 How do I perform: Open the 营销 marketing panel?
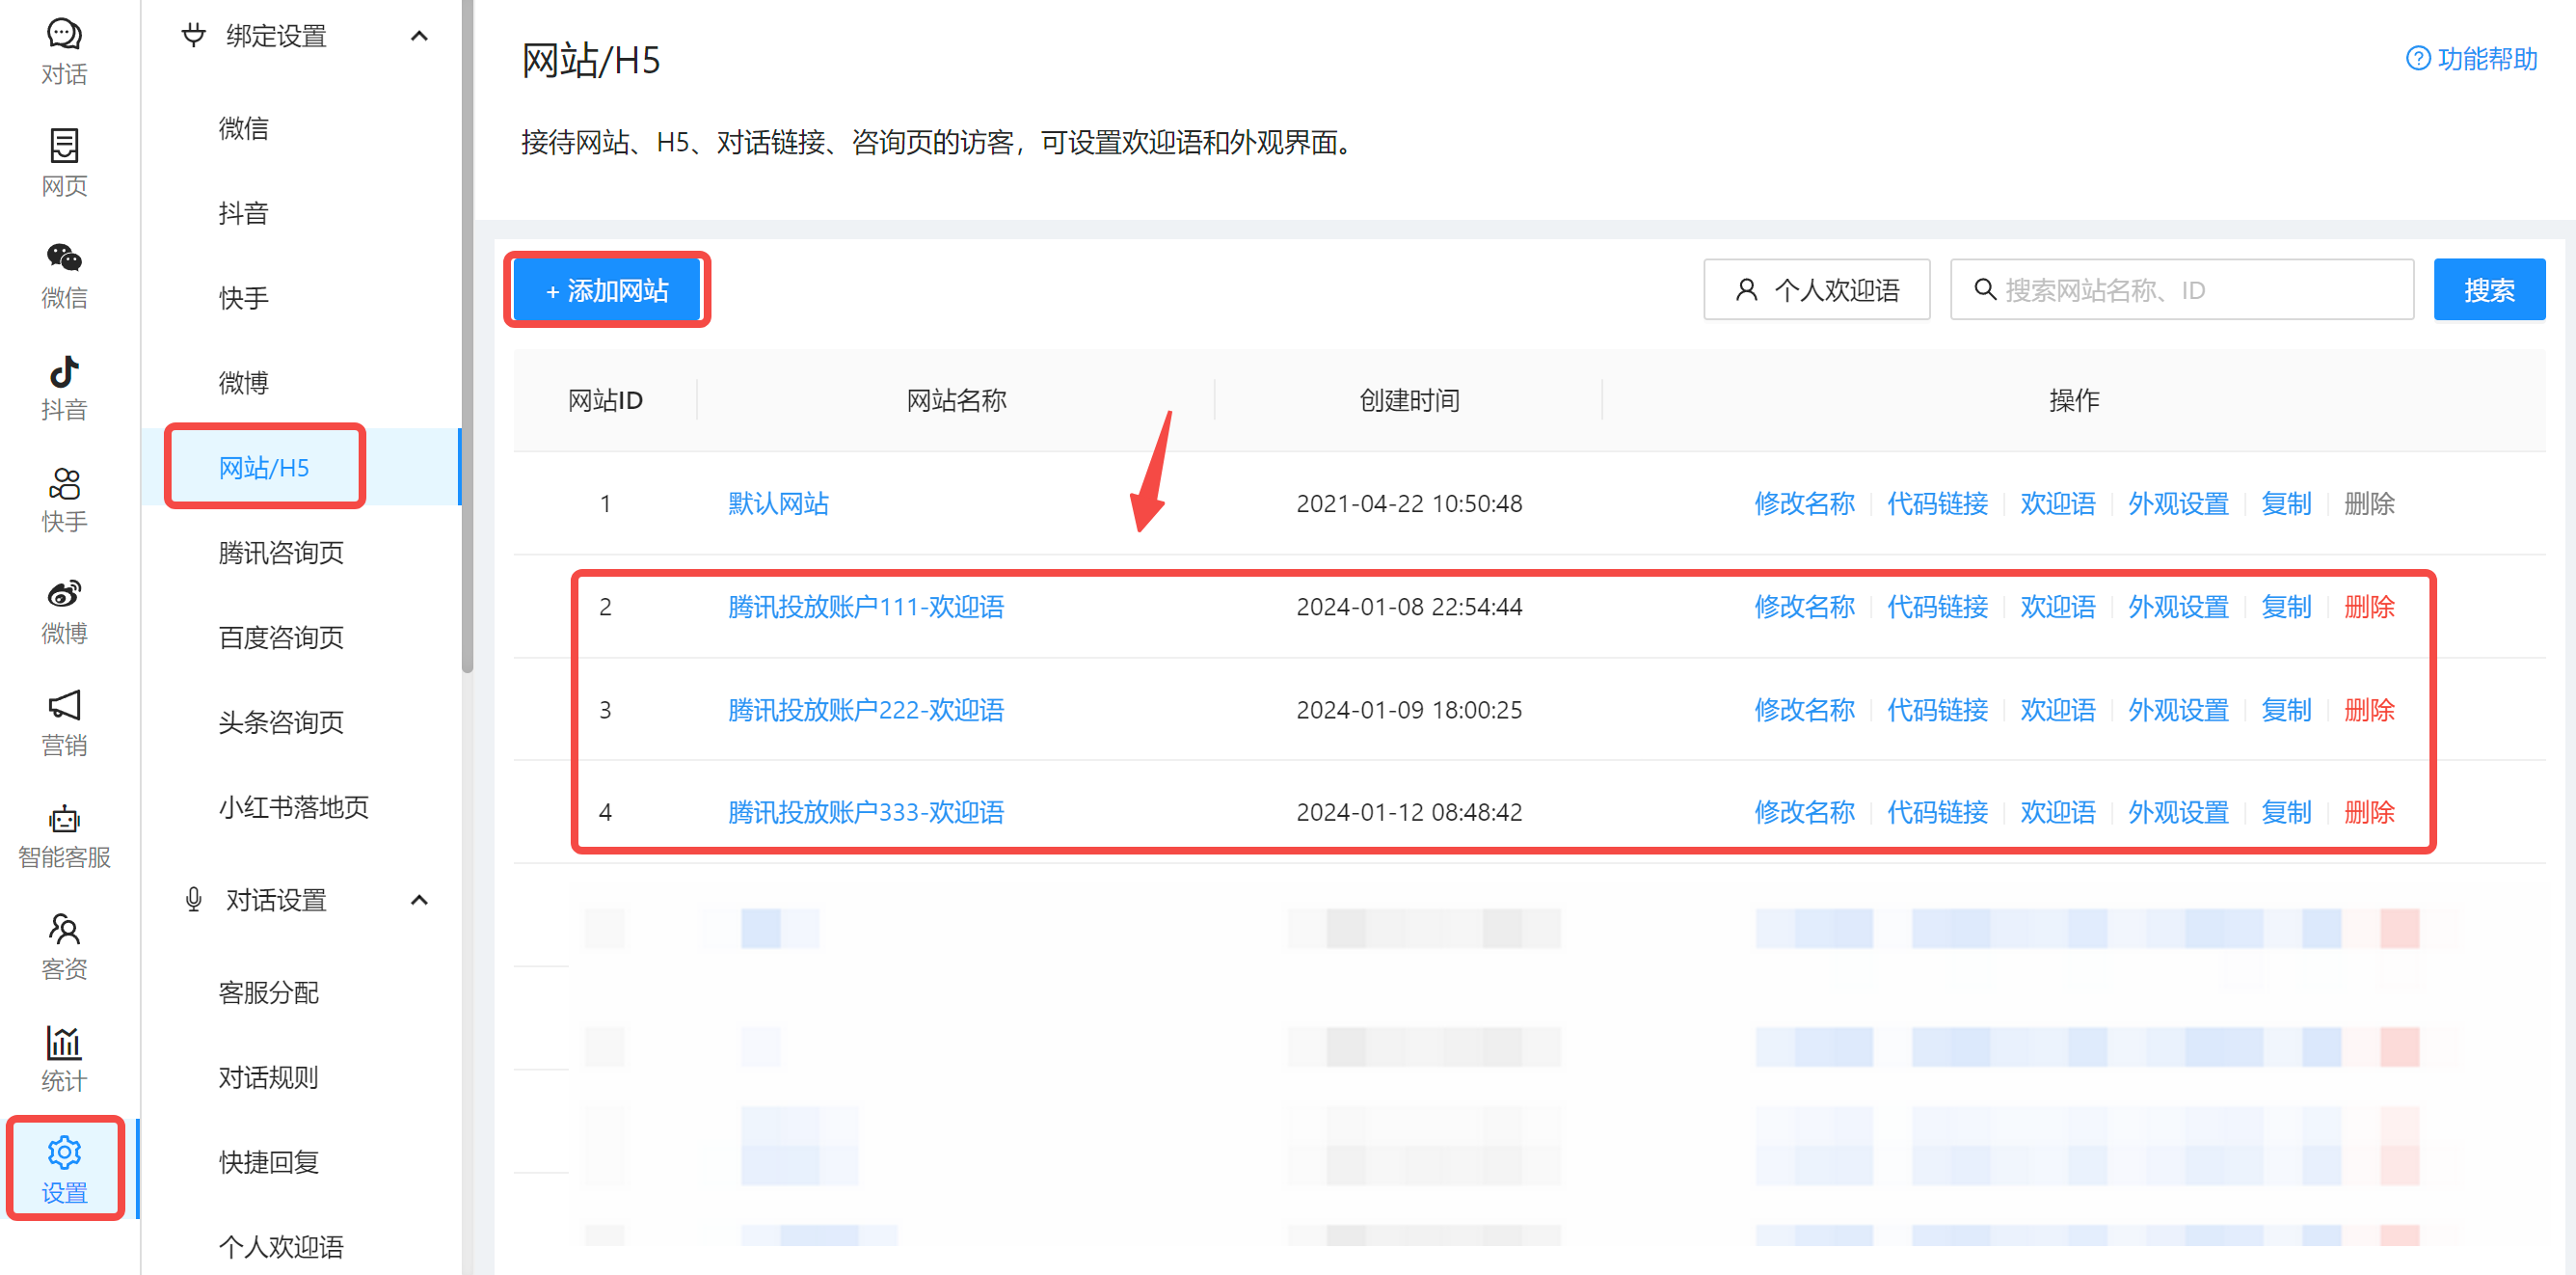64,722
